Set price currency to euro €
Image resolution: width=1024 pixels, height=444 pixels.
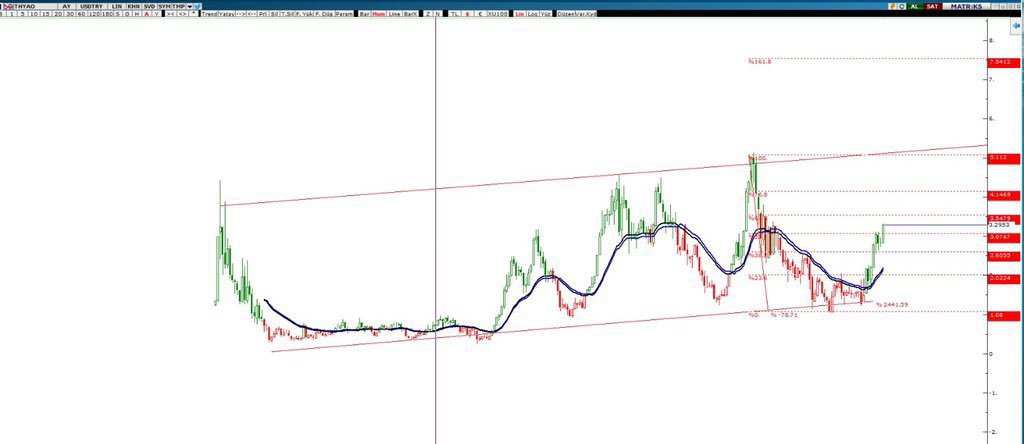coord(481,14)
